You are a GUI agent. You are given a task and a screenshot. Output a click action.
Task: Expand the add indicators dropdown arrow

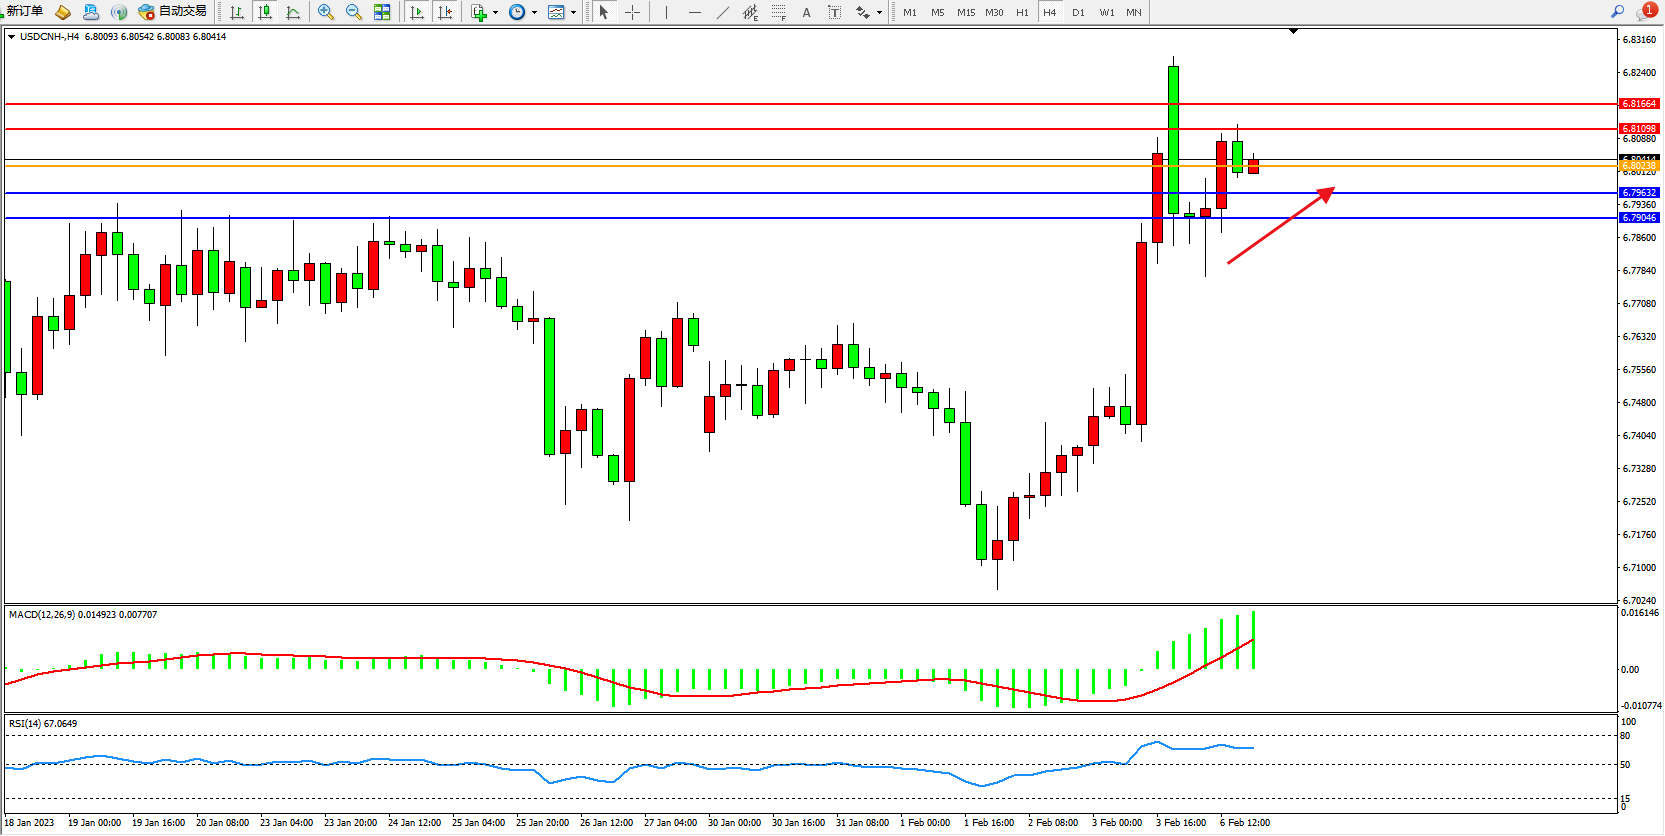pos(495,13)
